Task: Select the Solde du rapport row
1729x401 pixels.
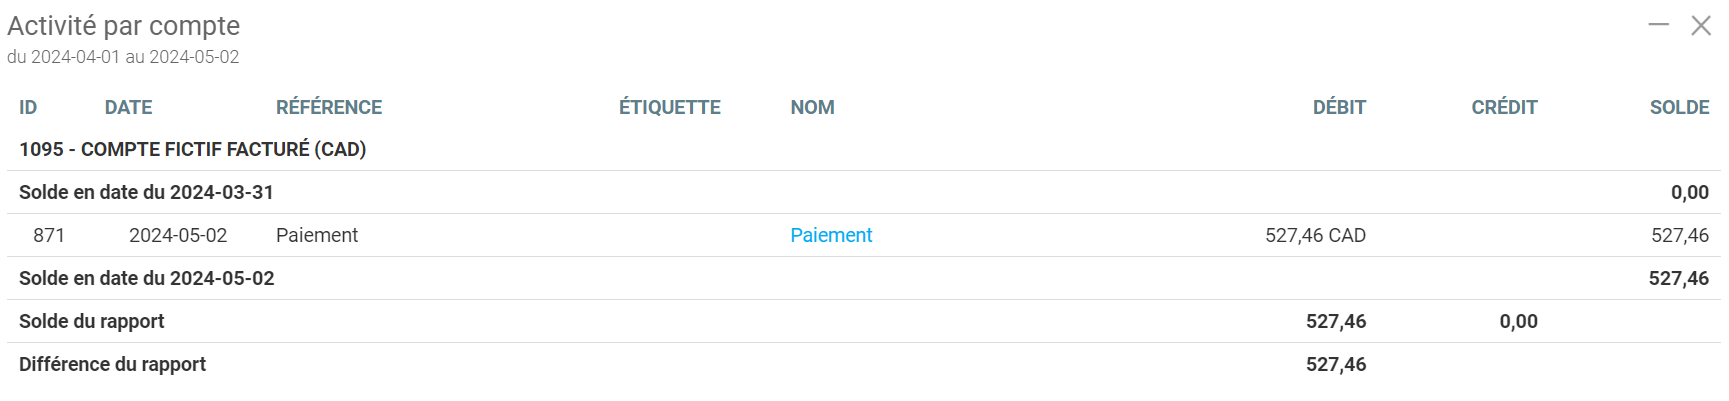Action: click(92, 321)
